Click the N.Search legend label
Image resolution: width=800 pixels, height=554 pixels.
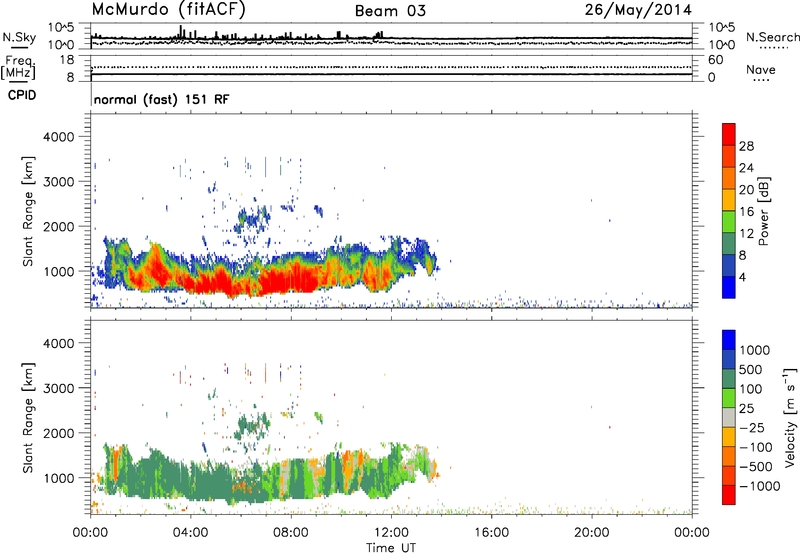coord(772,37)
